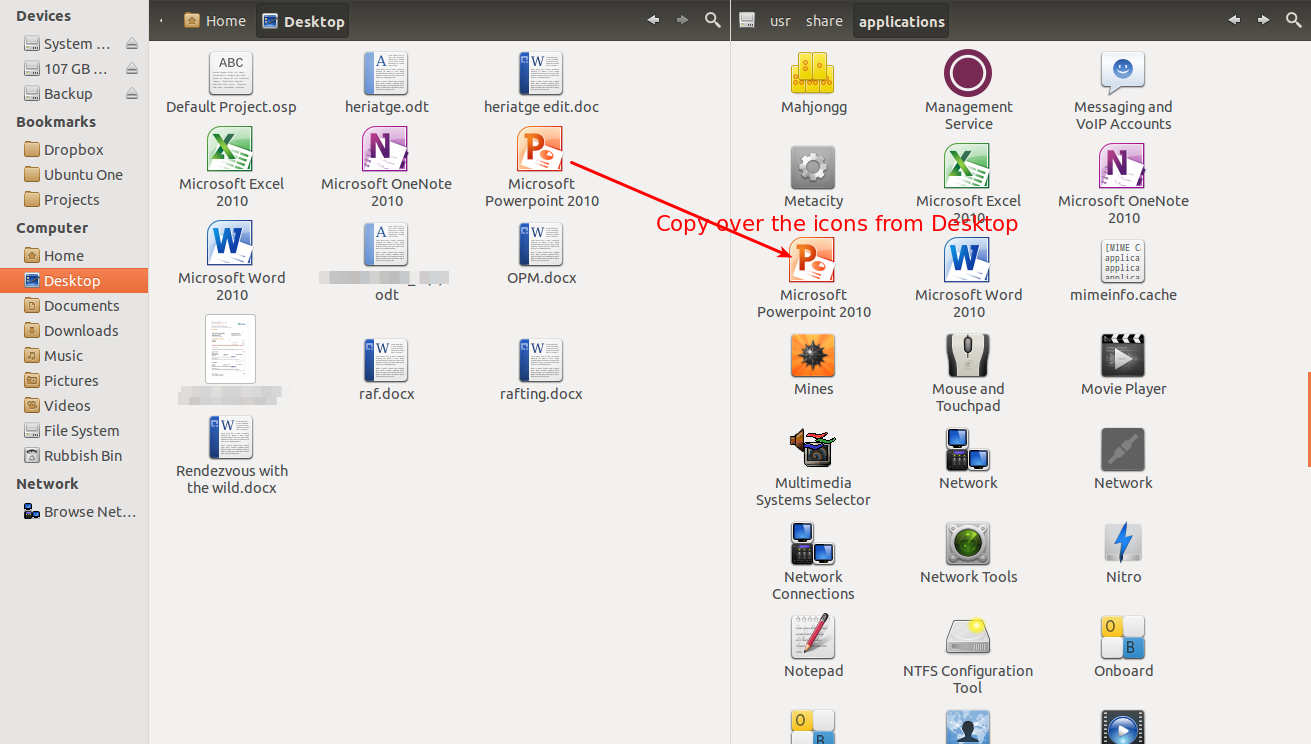This screenshot has width=1311, height=744.
Task: Open Documents in sidebar
Action: [74, 305]
